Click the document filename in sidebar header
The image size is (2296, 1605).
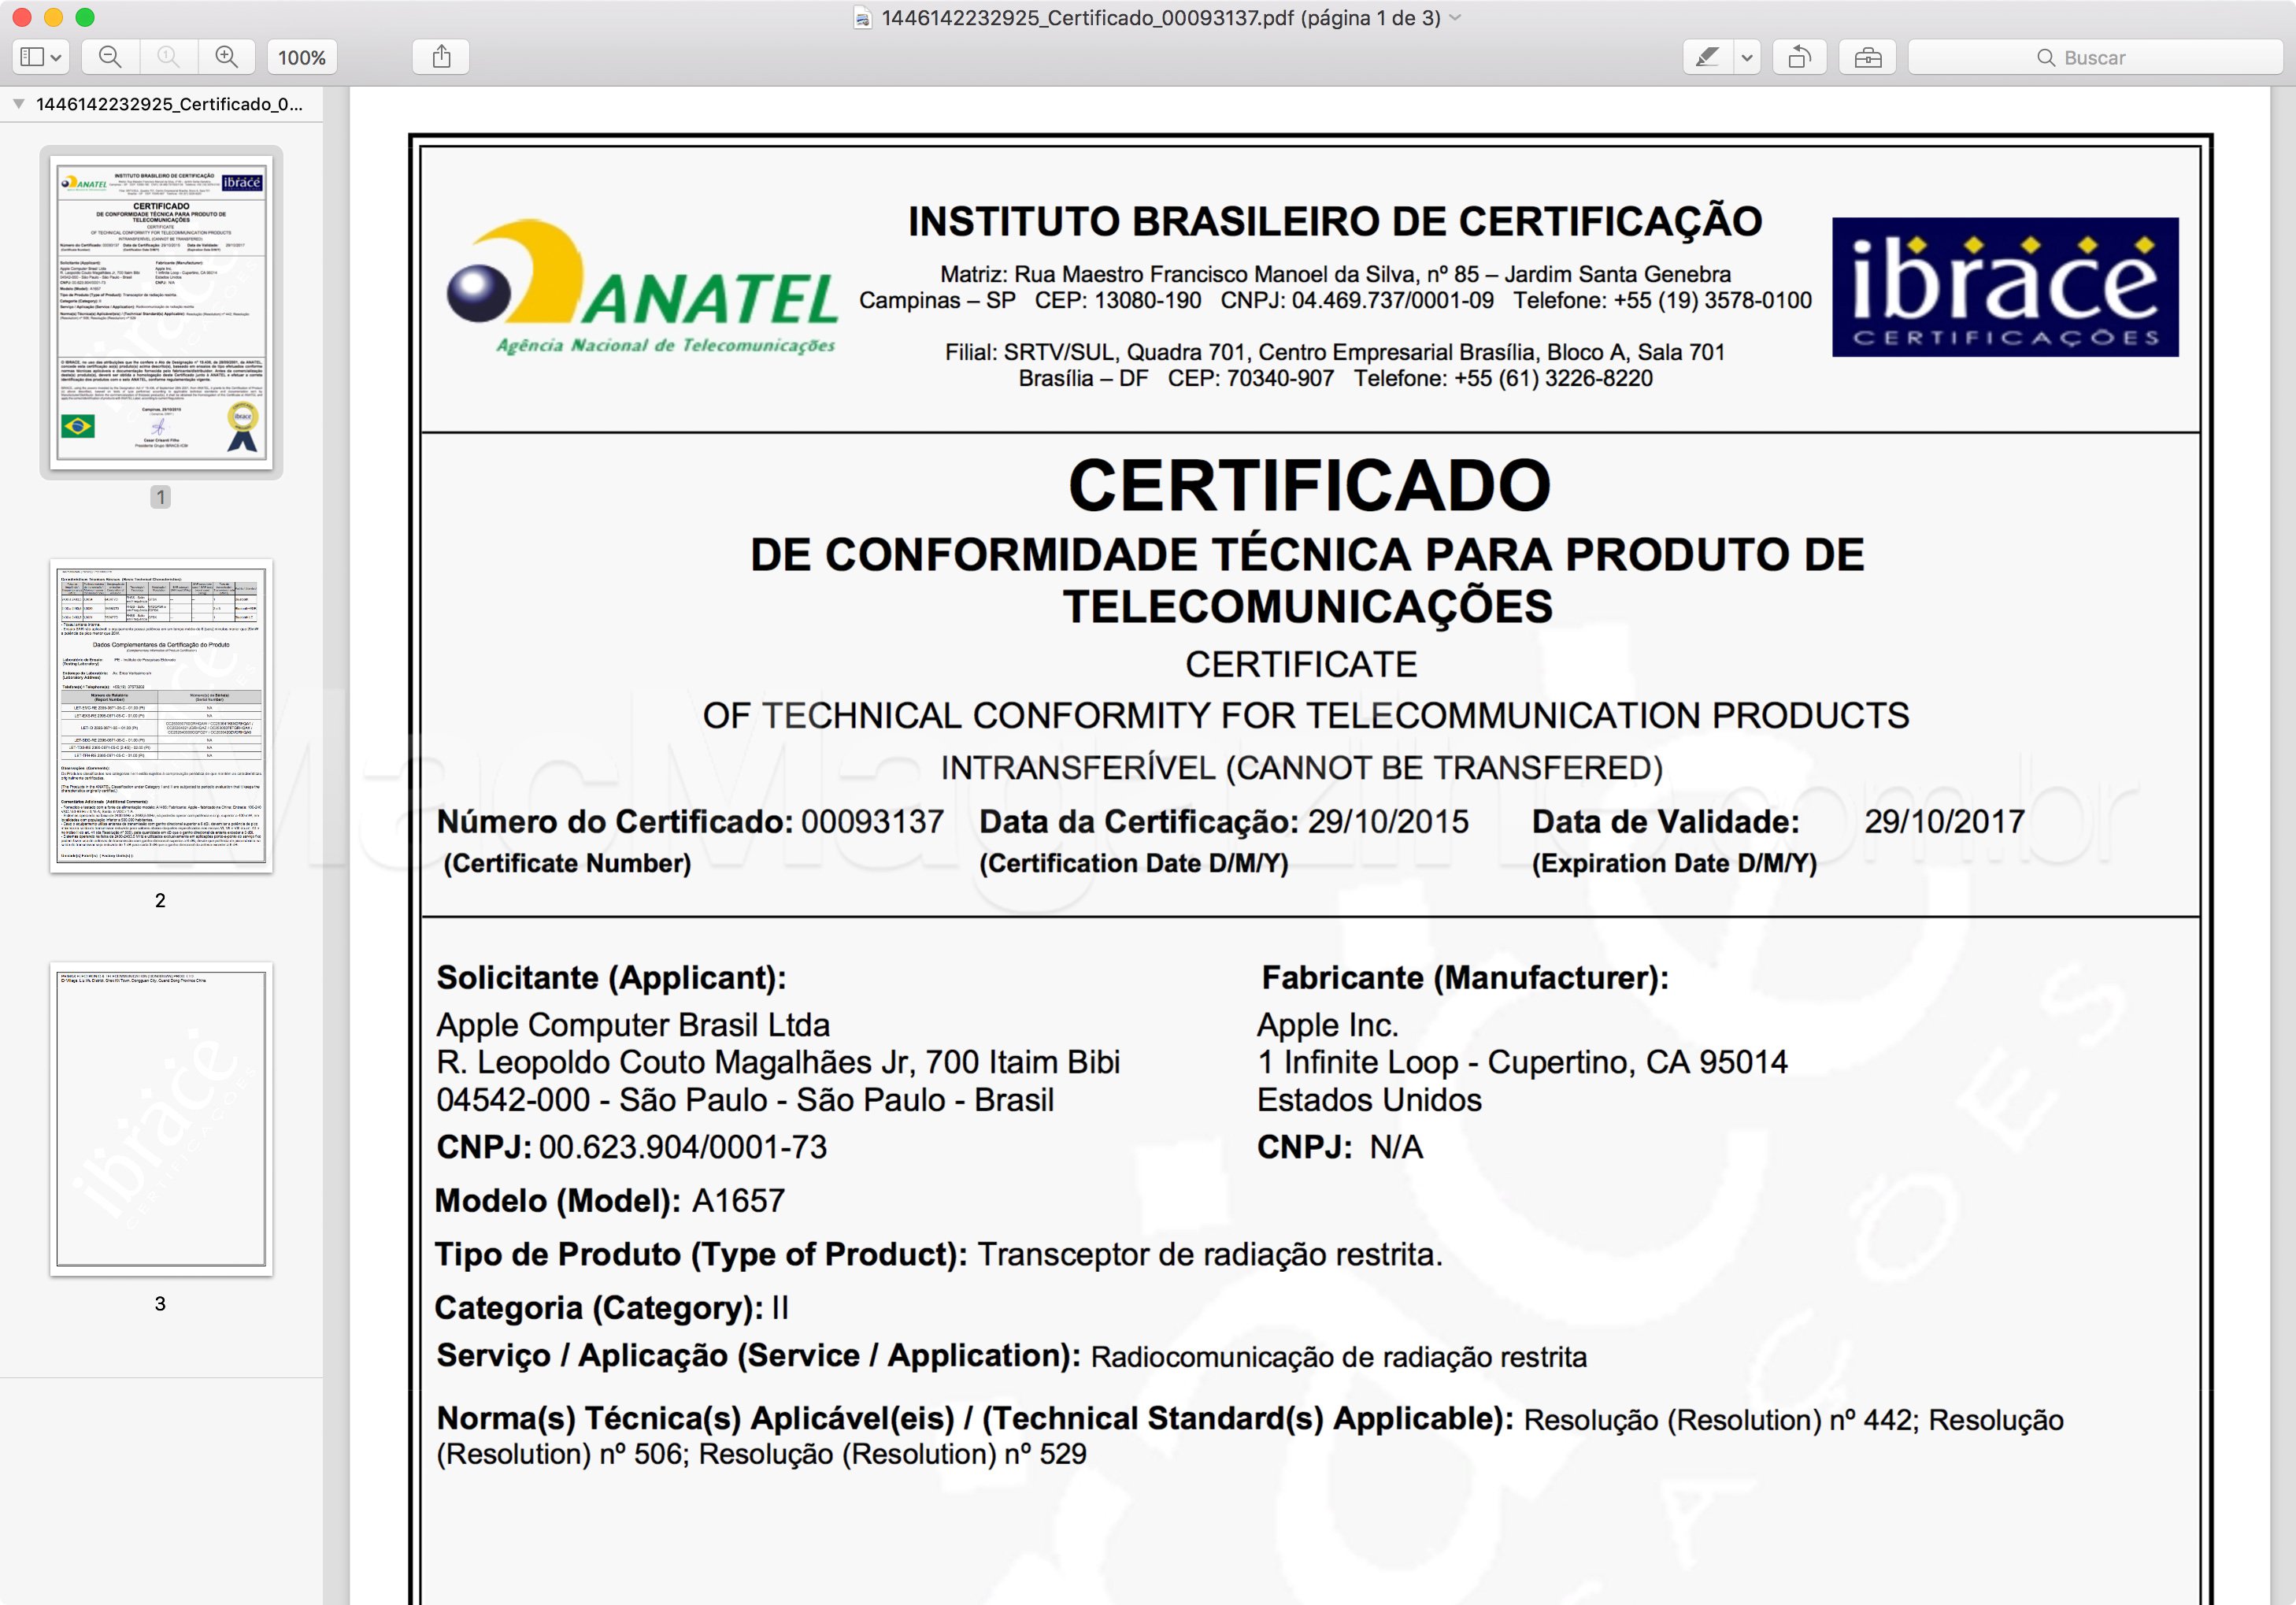169,104
